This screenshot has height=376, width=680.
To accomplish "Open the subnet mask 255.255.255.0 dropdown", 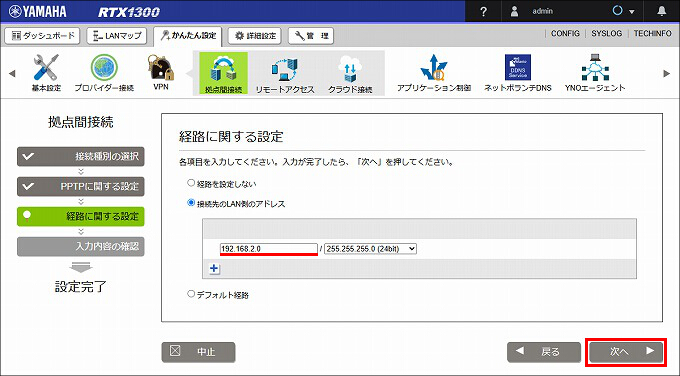I will tap(370, 249).
